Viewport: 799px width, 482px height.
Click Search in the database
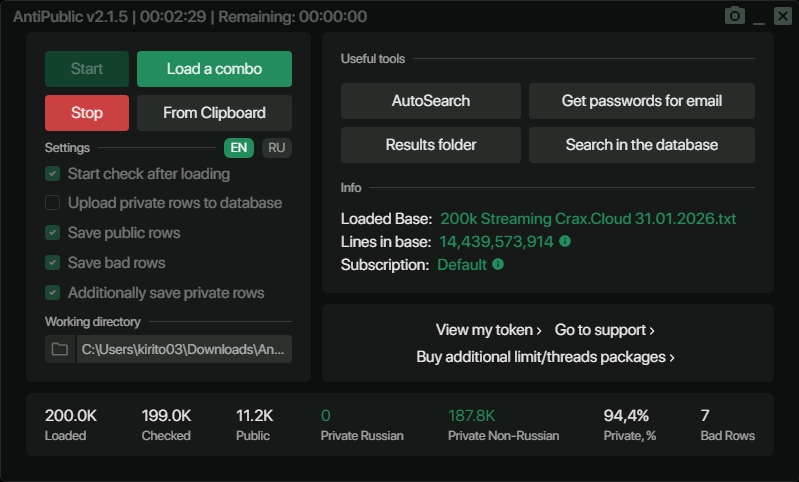641,145
